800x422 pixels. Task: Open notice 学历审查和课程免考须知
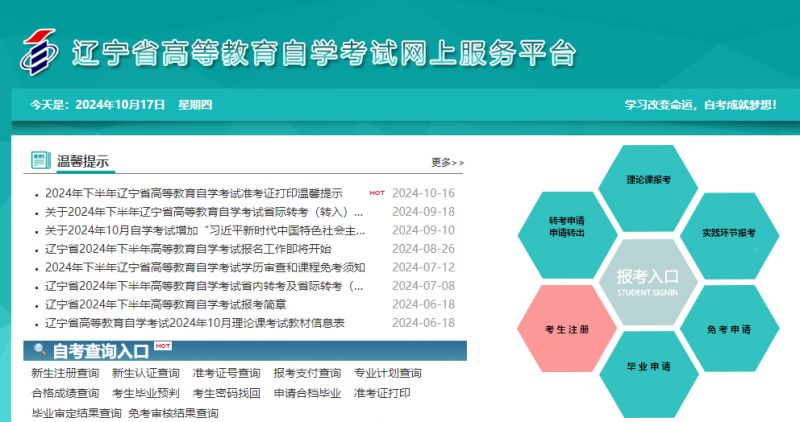[205, 267]
